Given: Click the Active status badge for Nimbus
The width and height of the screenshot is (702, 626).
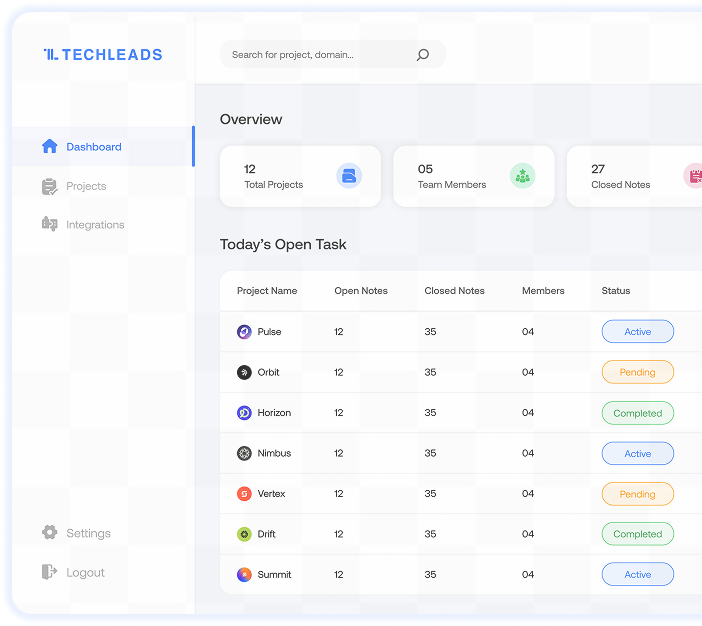Looking at the screenshot, I should tap(638, 453).
